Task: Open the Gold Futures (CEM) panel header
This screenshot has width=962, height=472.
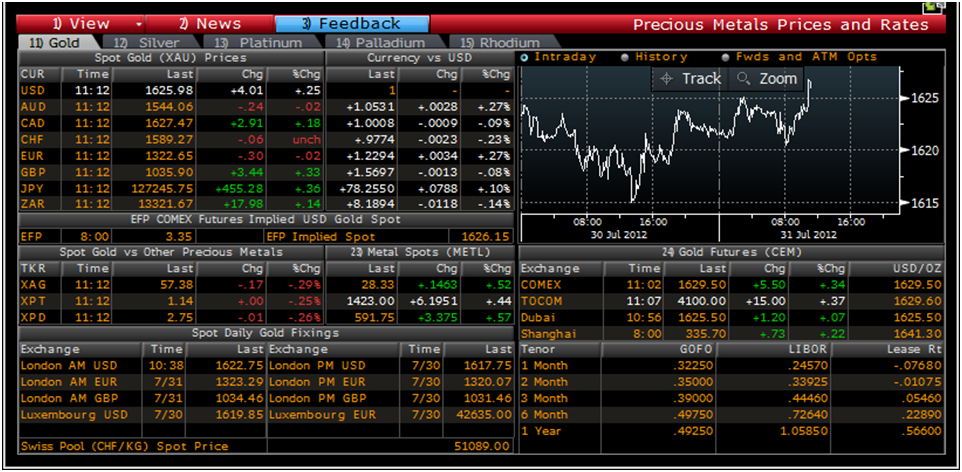Action: pos(731,252)
